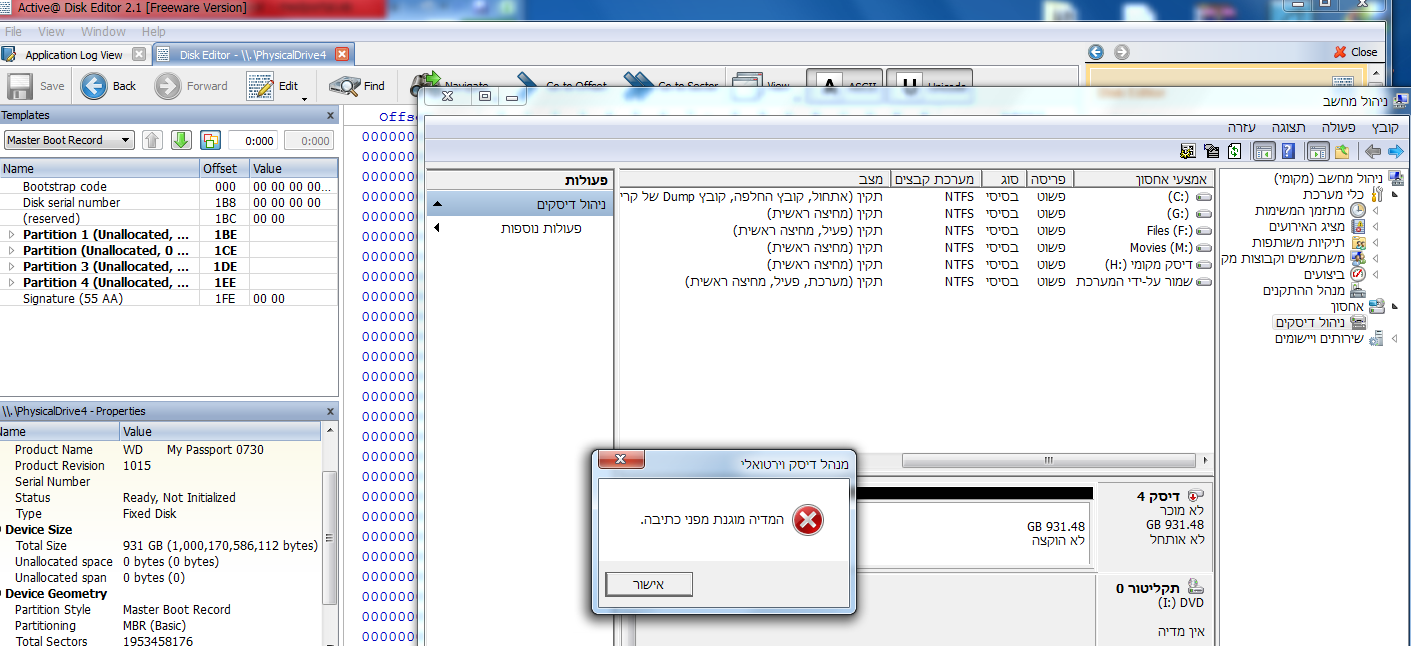The image size is (1411, 646).
Task: Click the horizontal scrollbar under volume list
Action: click(1048, 461)
